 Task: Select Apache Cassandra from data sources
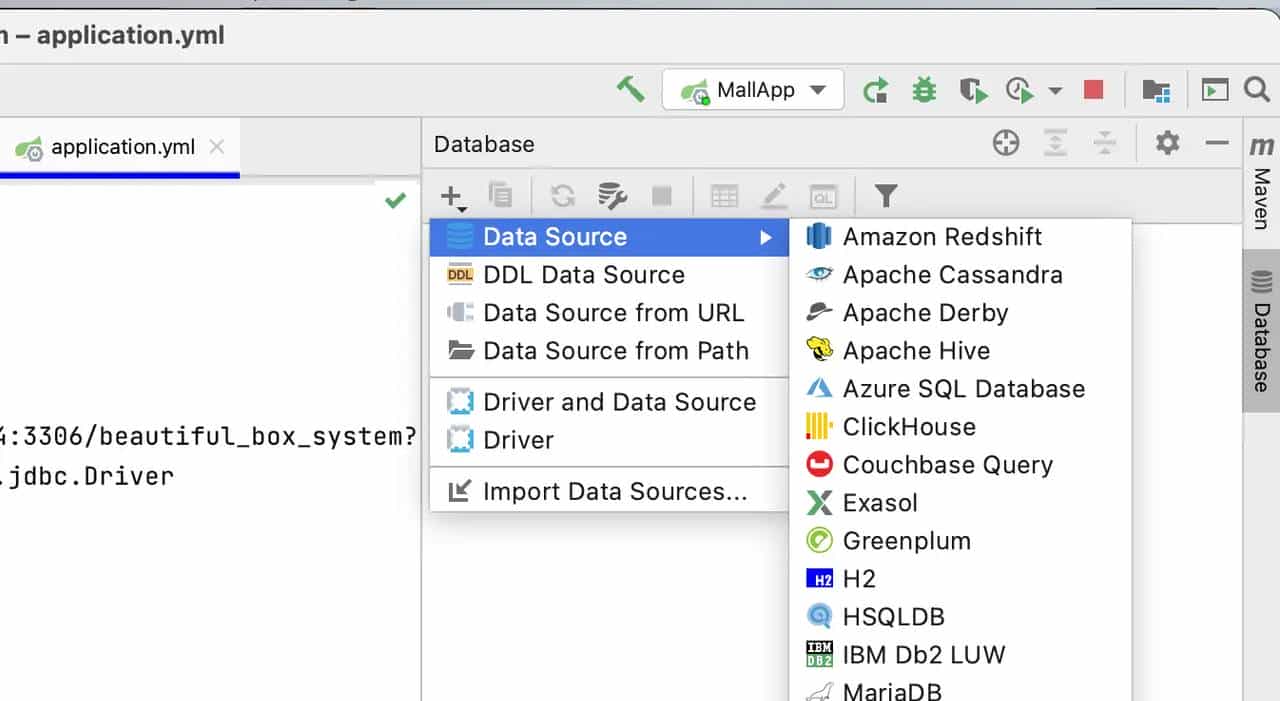[952, 275]
